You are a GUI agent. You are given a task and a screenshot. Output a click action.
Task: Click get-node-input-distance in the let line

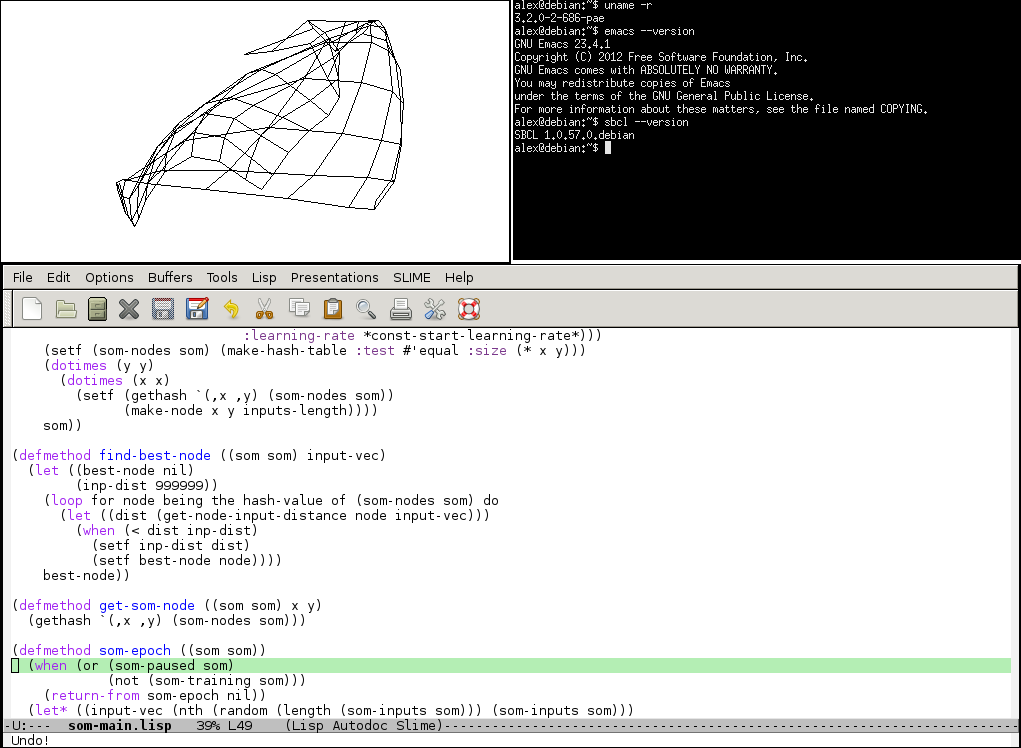click(x=255, y=515)
